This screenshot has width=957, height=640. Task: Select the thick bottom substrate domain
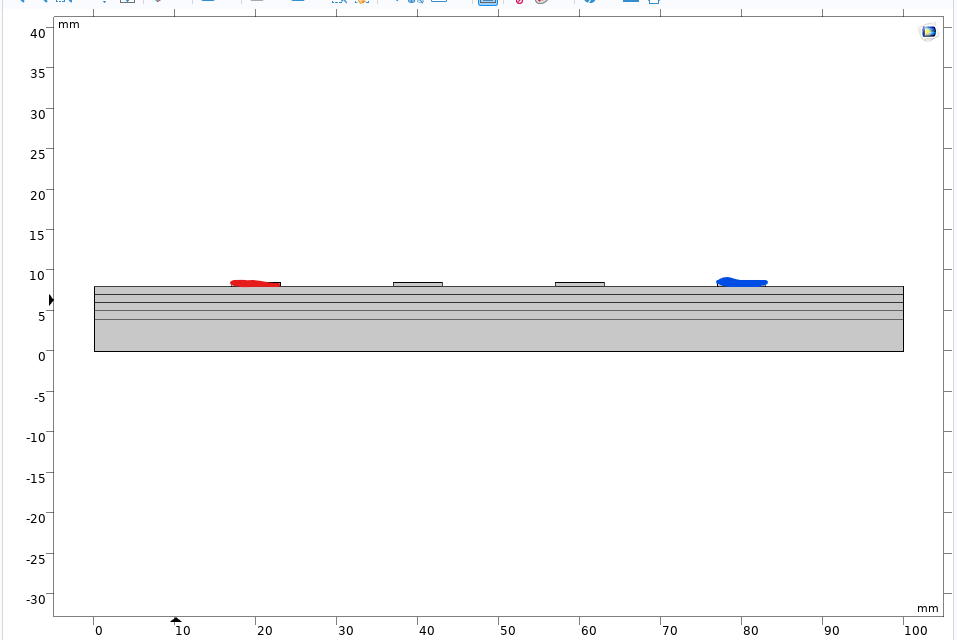click(x=498, y=335)
